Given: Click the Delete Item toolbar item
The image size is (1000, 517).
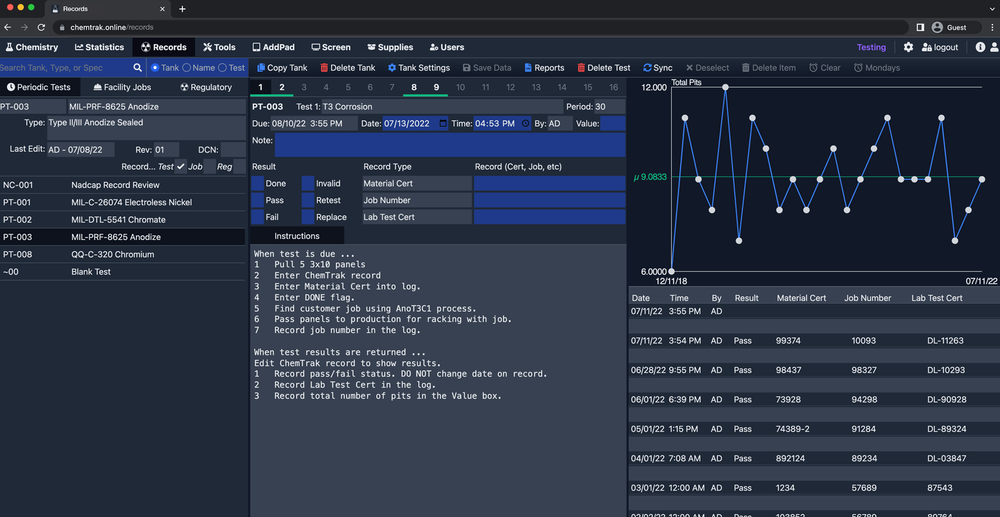Looking at the screenshot, I should pos(769,68).
